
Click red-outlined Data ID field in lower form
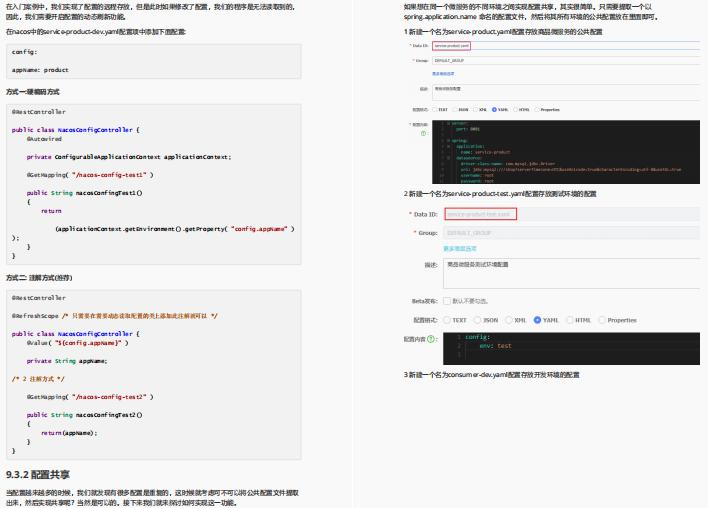coord(480,214)
